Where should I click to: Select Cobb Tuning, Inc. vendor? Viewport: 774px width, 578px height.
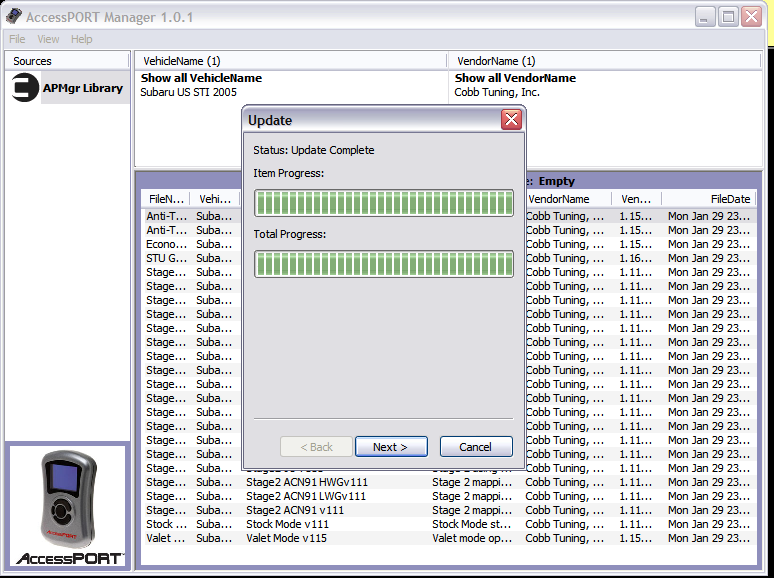497,92
